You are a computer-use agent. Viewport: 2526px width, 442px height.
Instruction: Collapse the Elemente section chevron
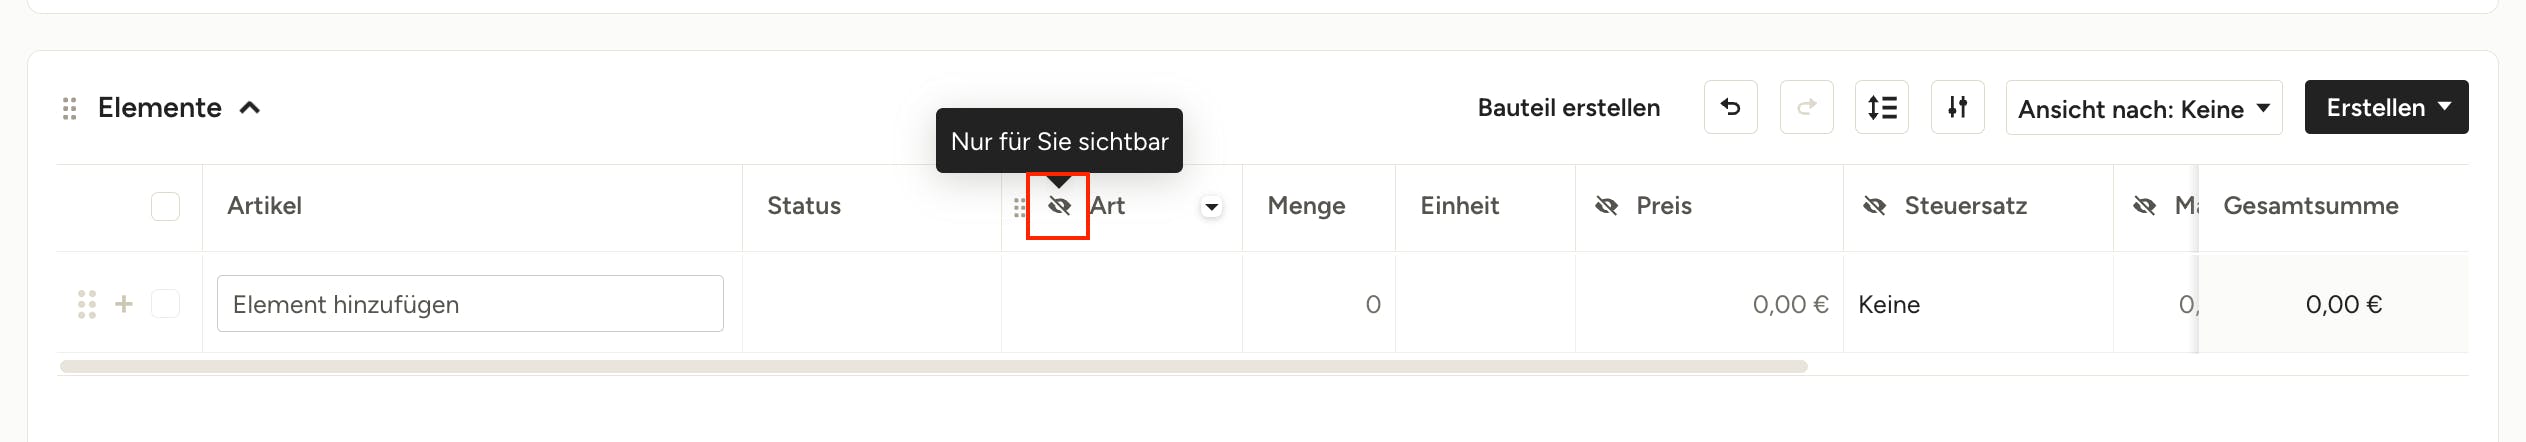point(250,108)
